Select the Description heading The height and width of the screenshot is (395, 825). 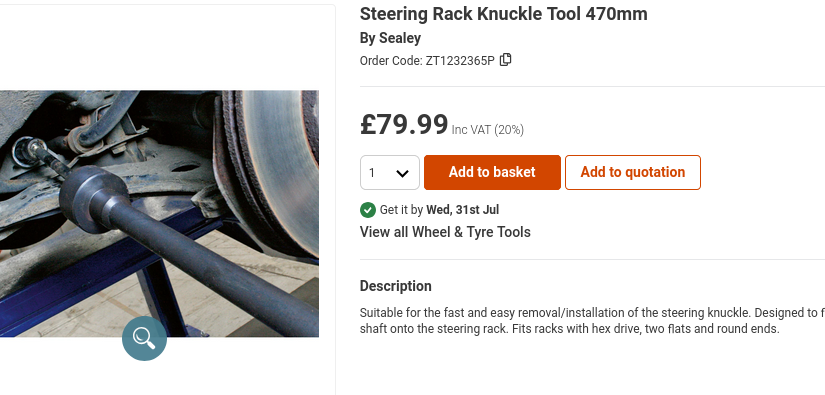coord(396,286)
